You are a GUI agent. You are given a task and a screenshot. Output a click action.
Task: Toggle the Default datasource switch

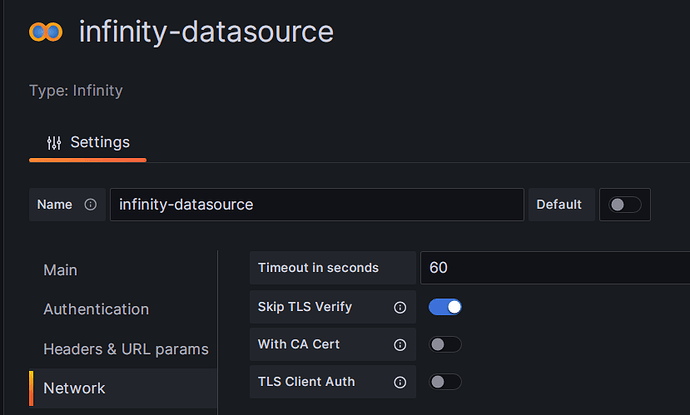625,204
